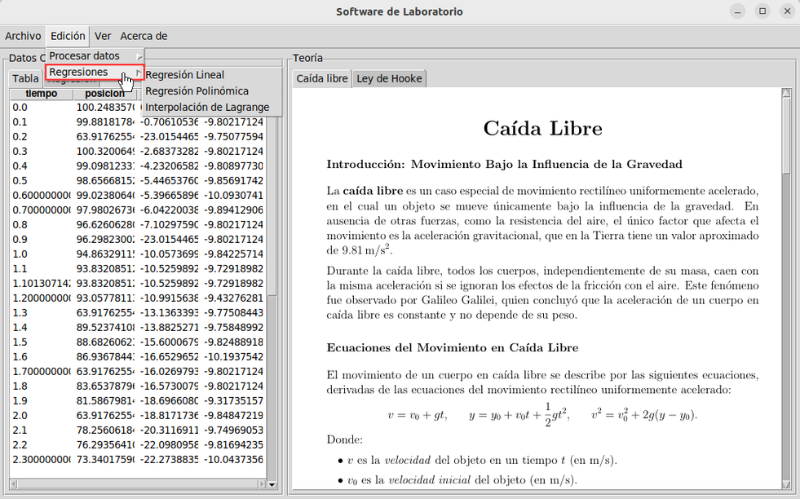Click acceleration value -9.31735157
The image size is (800, 500).
point(234,402)
